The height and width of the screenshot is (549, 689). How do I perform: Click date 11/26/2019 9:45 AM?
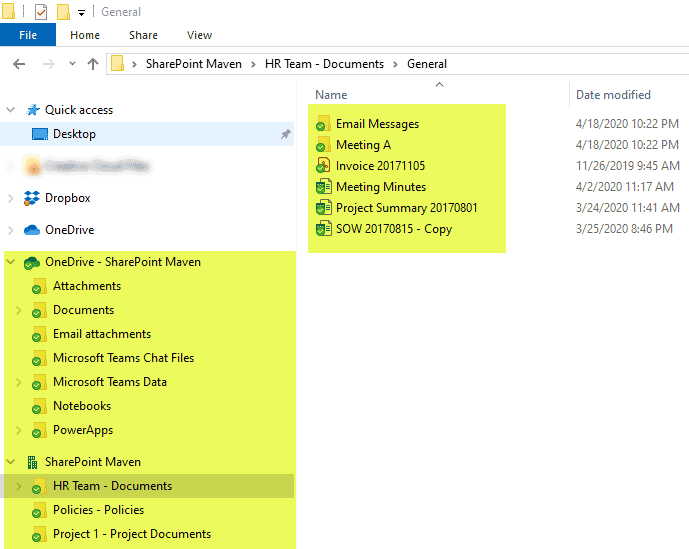click(x=627, y=166)
